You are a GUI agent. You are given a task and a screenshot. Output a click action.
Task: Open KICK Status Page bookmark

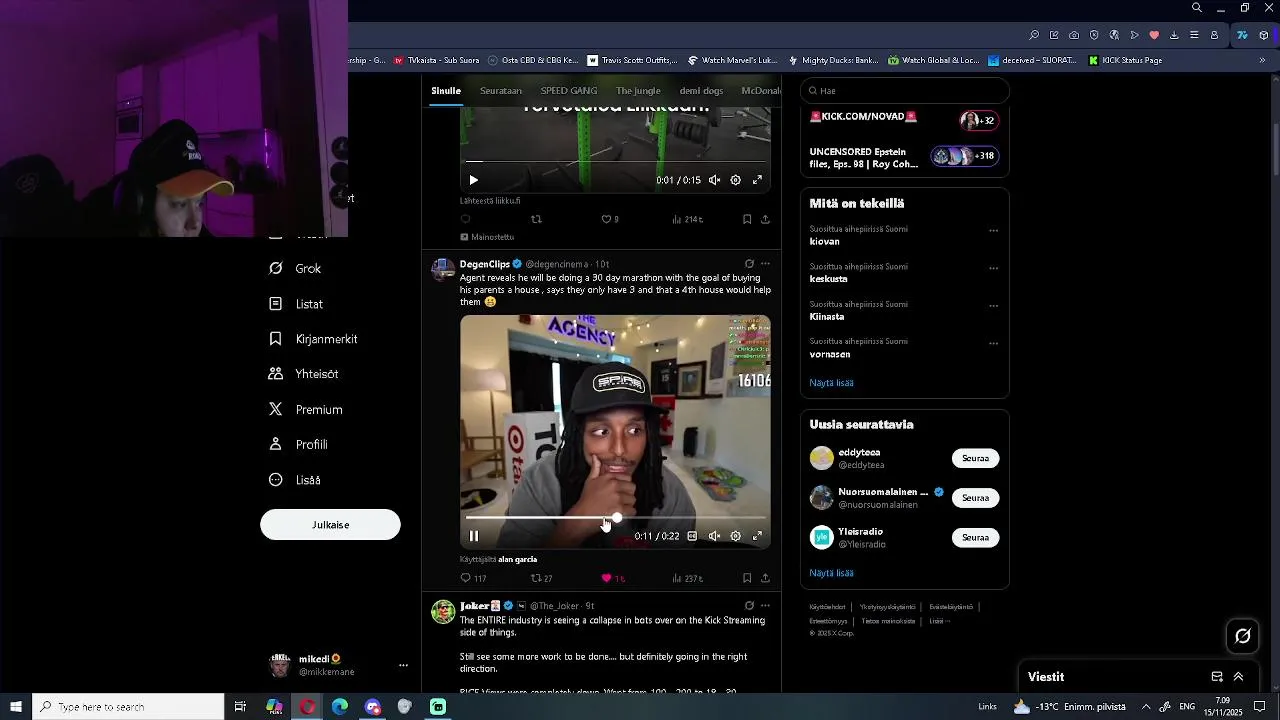pyautogui.click(x=1124, y=60)
